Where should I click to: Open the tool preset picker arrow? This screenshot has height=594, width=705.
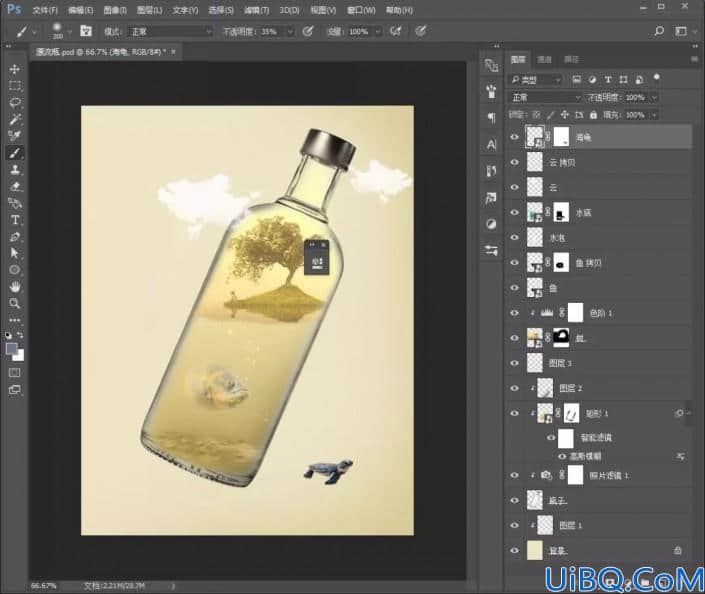pos(34,32)
